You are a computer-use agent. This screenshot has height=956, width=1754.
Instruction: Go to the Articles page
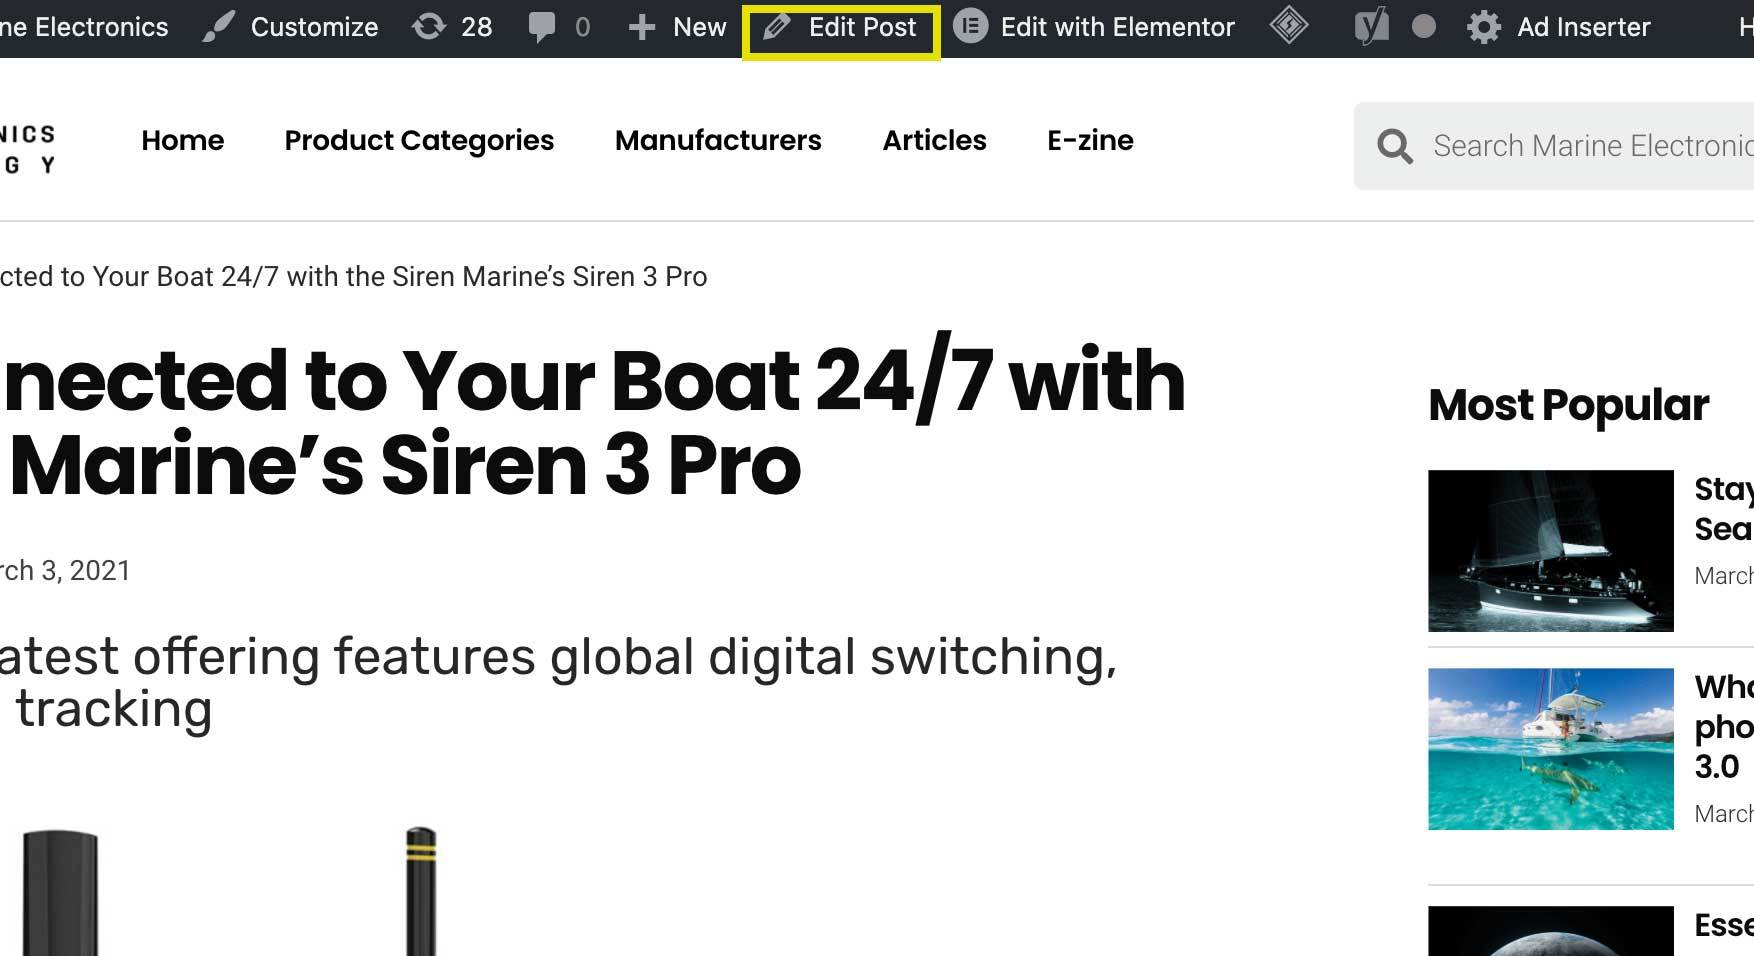(934, 140)
